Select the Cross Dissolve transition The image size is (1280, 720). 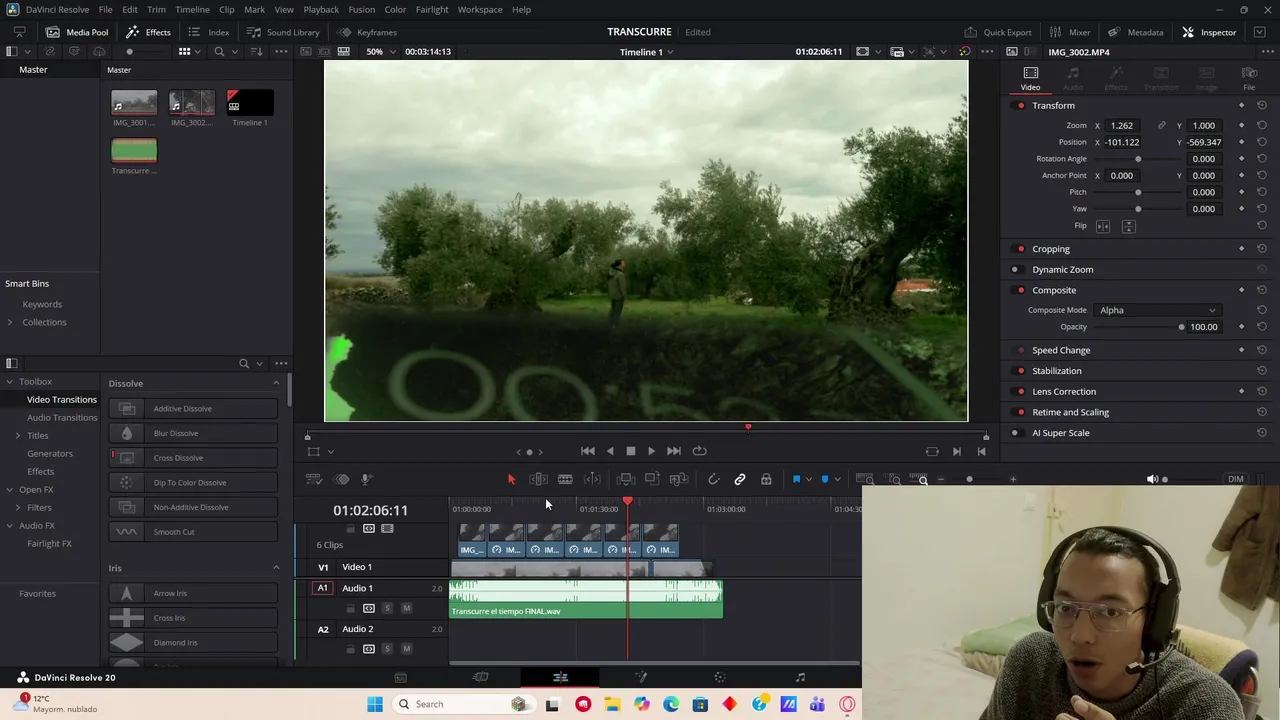(192, 458)
